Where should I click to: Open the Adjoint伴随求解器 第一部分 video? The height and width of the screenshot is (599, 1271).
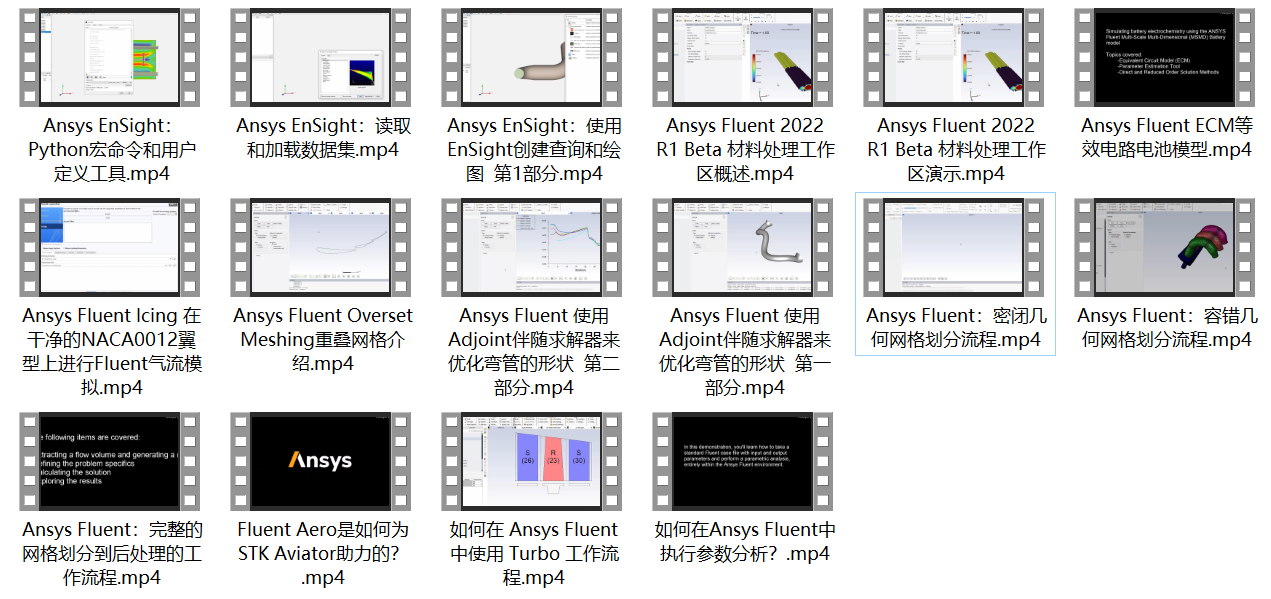743,247
